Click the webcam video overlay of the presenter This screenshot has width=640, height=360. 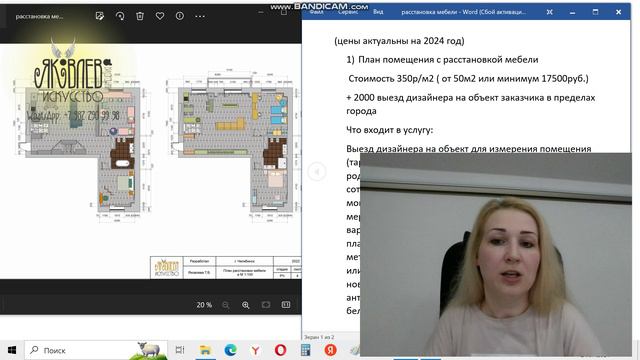pyautogui.click(x=496, y=255)
